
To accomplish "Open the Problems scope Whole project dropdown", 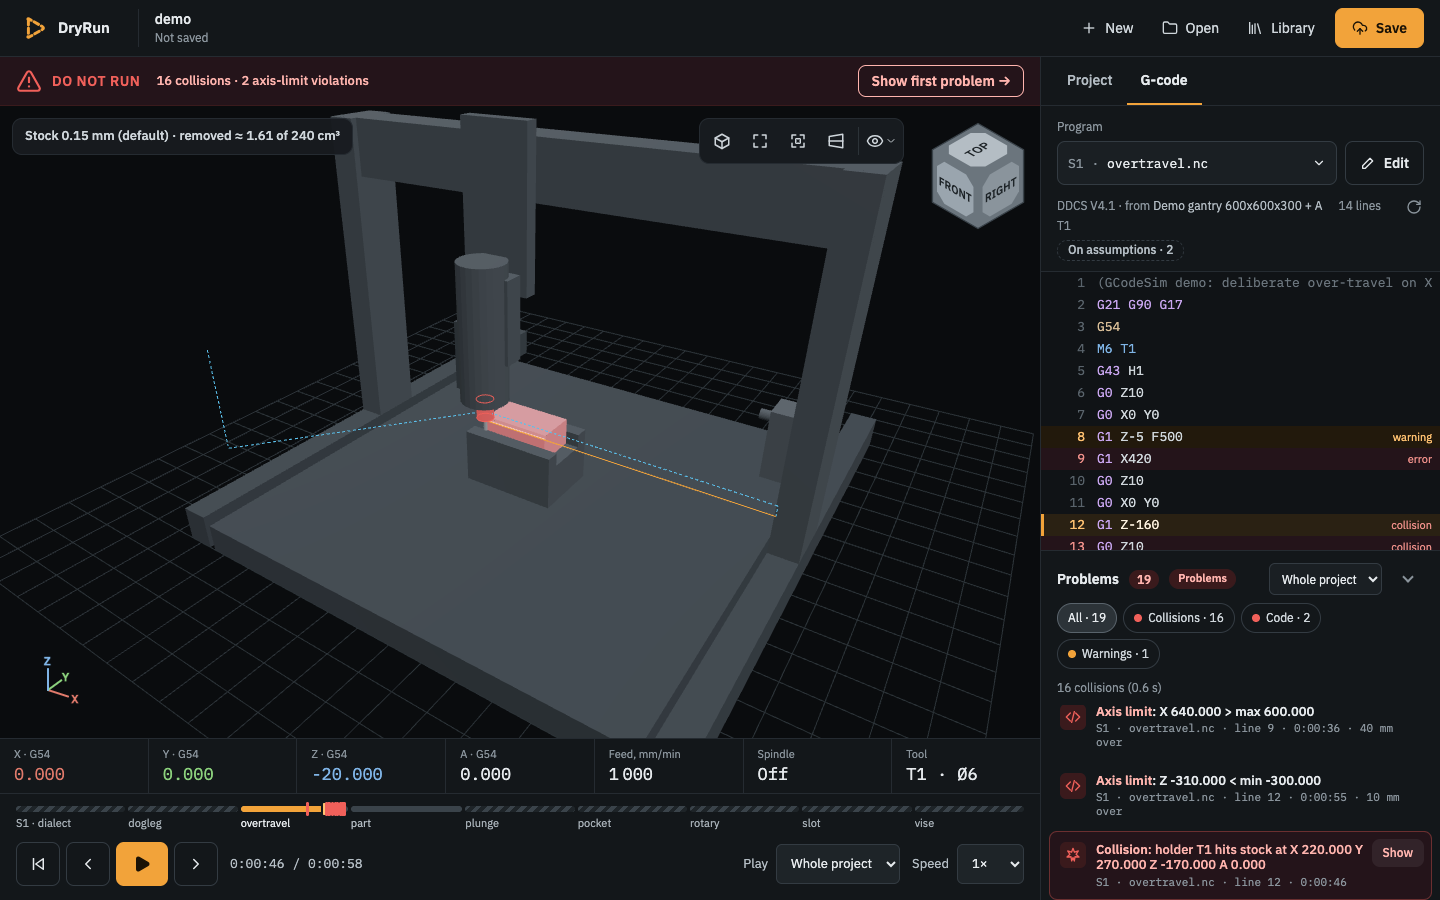I will [x=1325, y=579].
